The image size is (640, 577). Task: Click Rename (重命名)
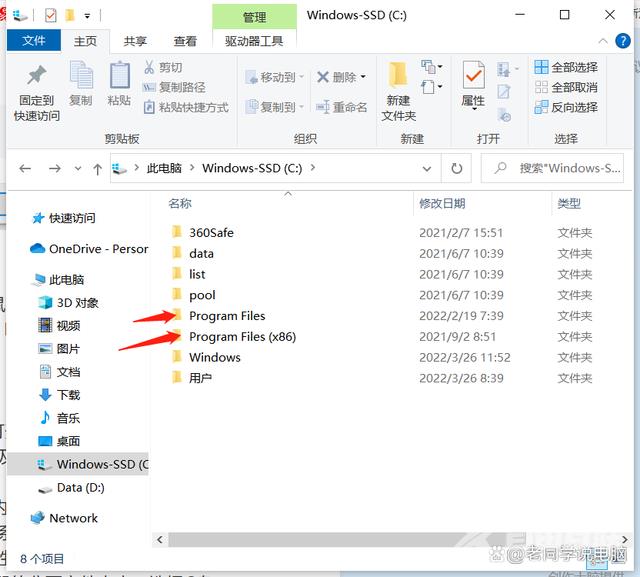coord(342,107)
